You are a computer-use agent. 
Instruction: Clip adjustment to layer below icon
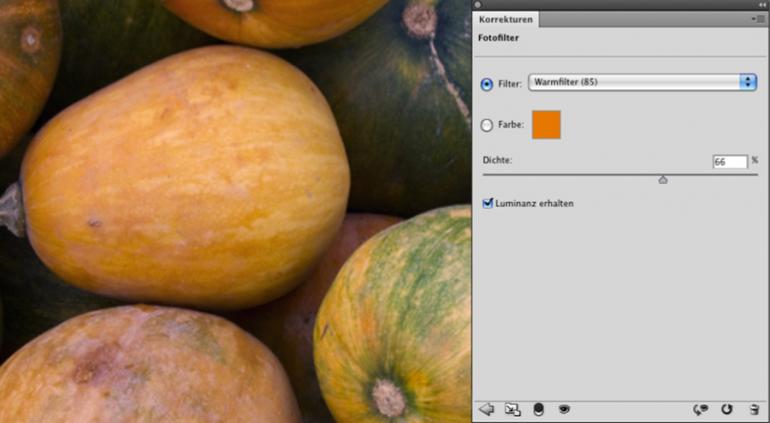pos(539,409)
